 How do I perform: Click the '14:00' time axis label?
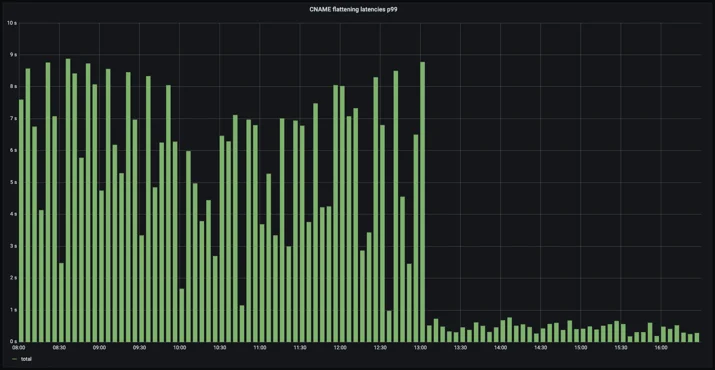[500, 348]
